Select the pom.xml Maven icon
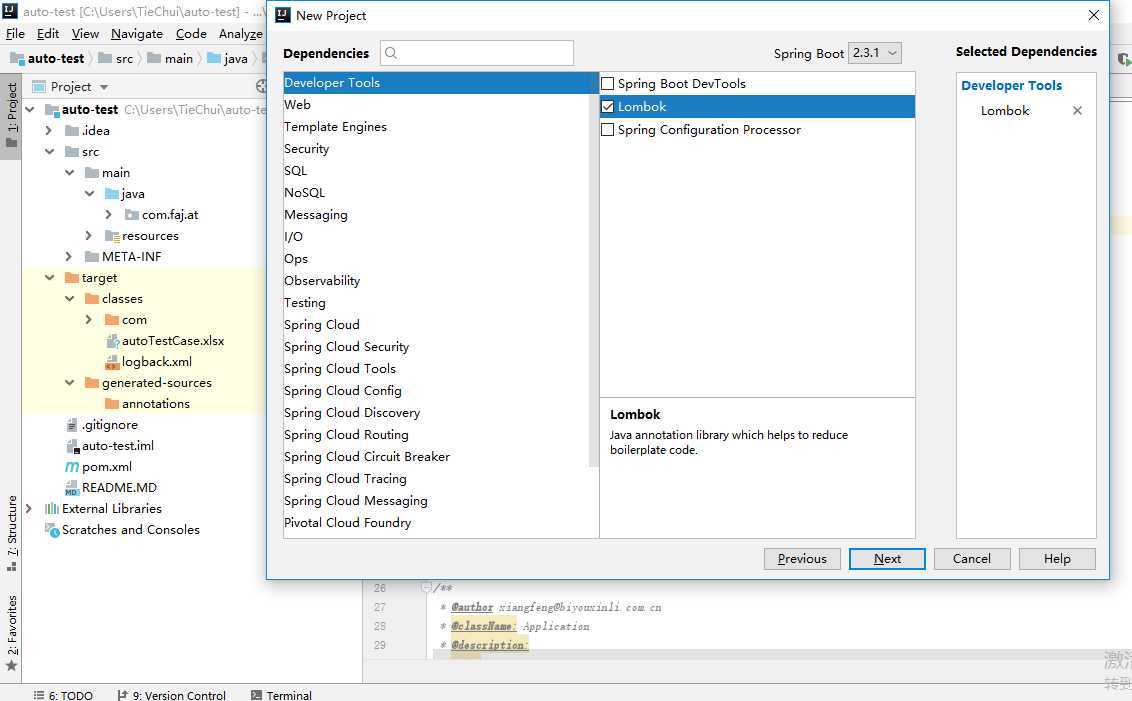The height and width of the screenshot is (701, 1132). click(x=72, y=467)
